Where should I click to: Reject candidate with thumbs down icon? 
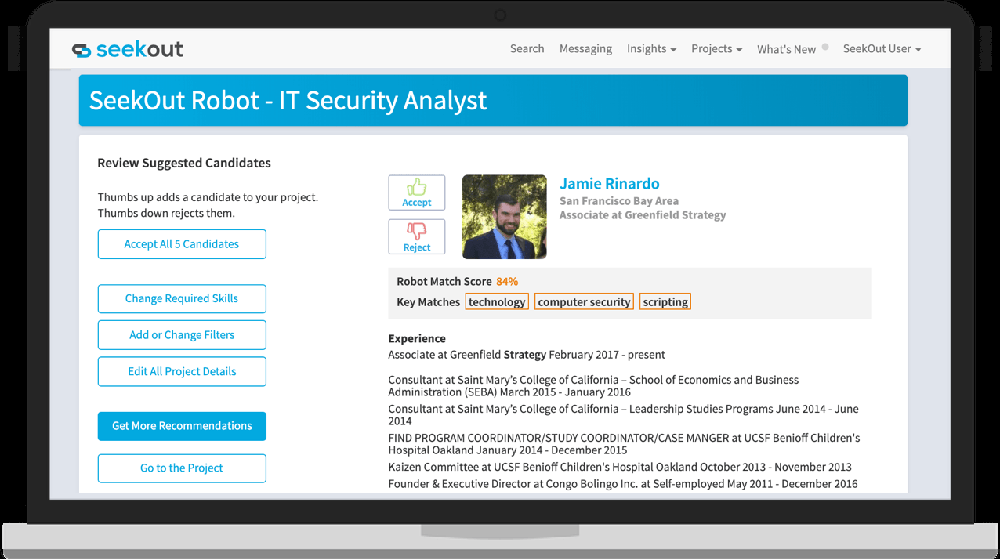(416, 236)
